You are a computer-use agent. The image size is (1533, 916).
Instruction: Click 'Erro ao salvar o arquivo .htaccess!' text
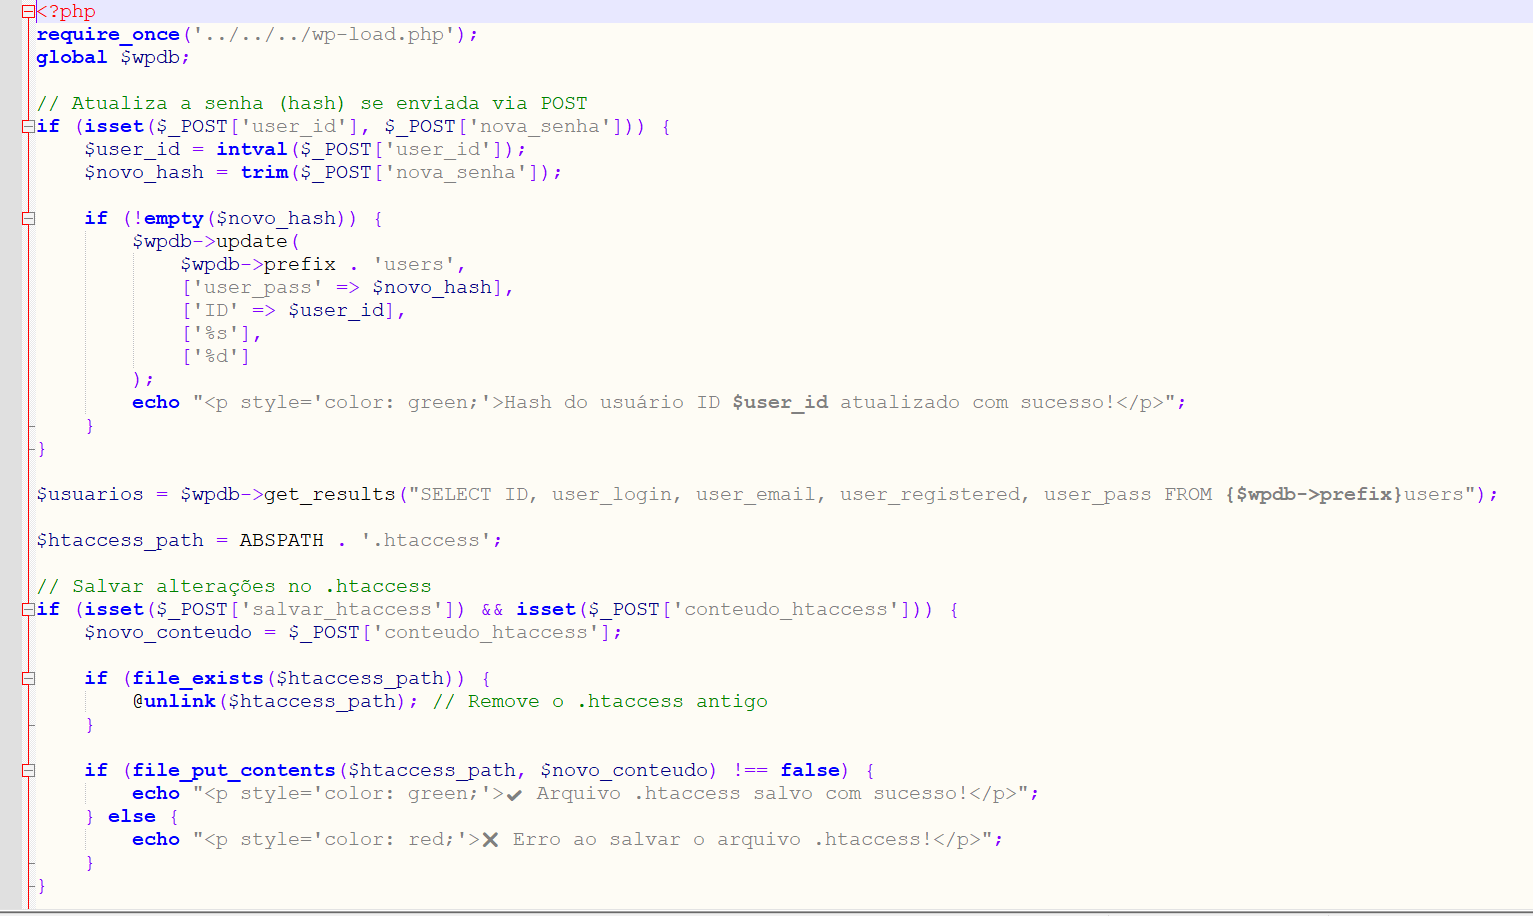(722, 840)
